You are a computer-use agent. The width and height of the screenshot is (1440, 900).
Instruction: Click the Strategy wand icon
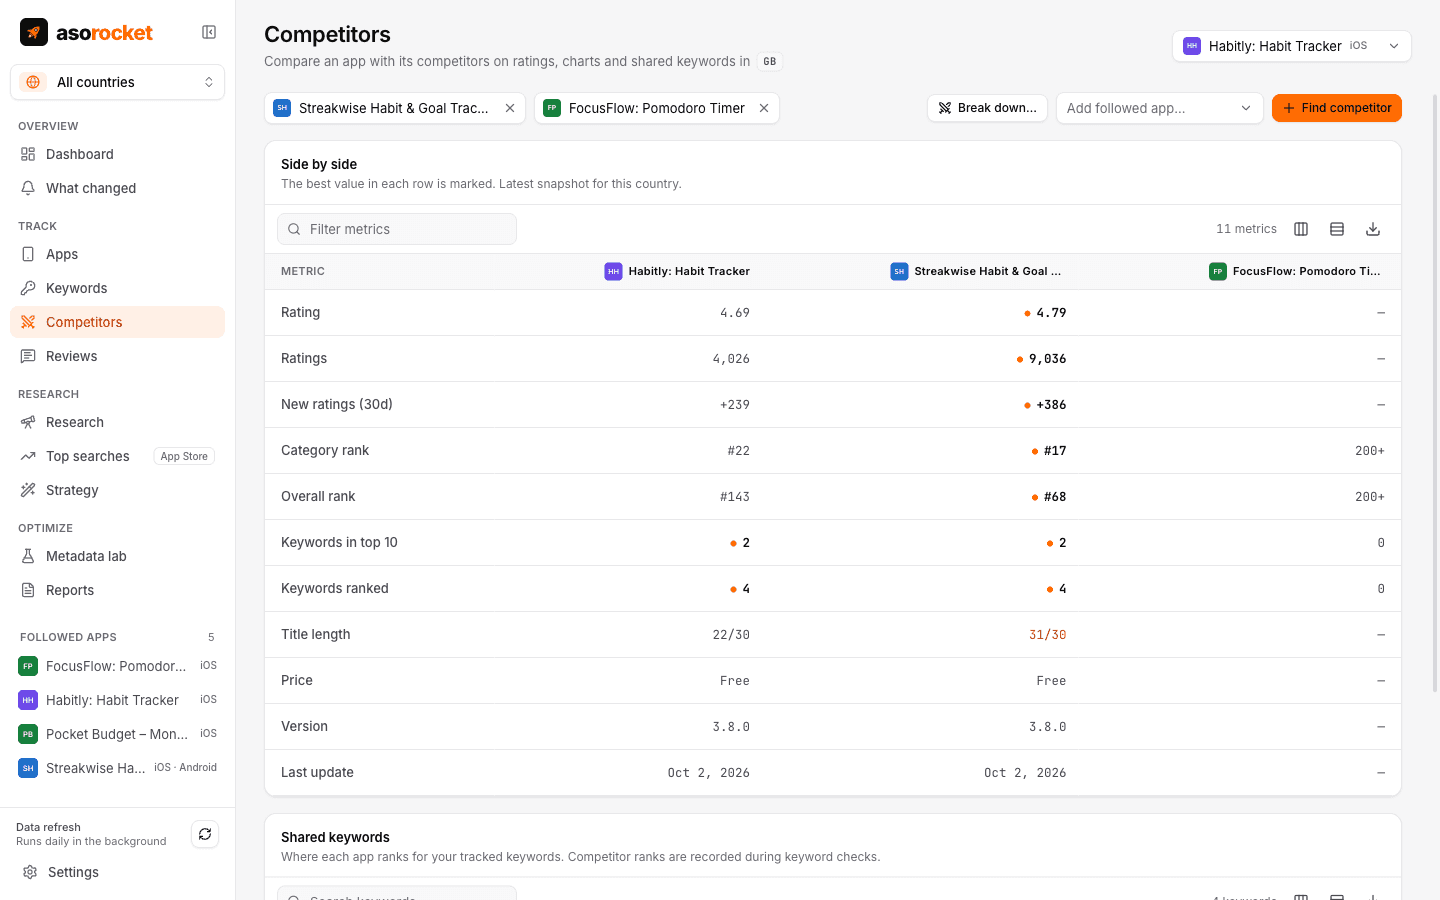[28, 490]
